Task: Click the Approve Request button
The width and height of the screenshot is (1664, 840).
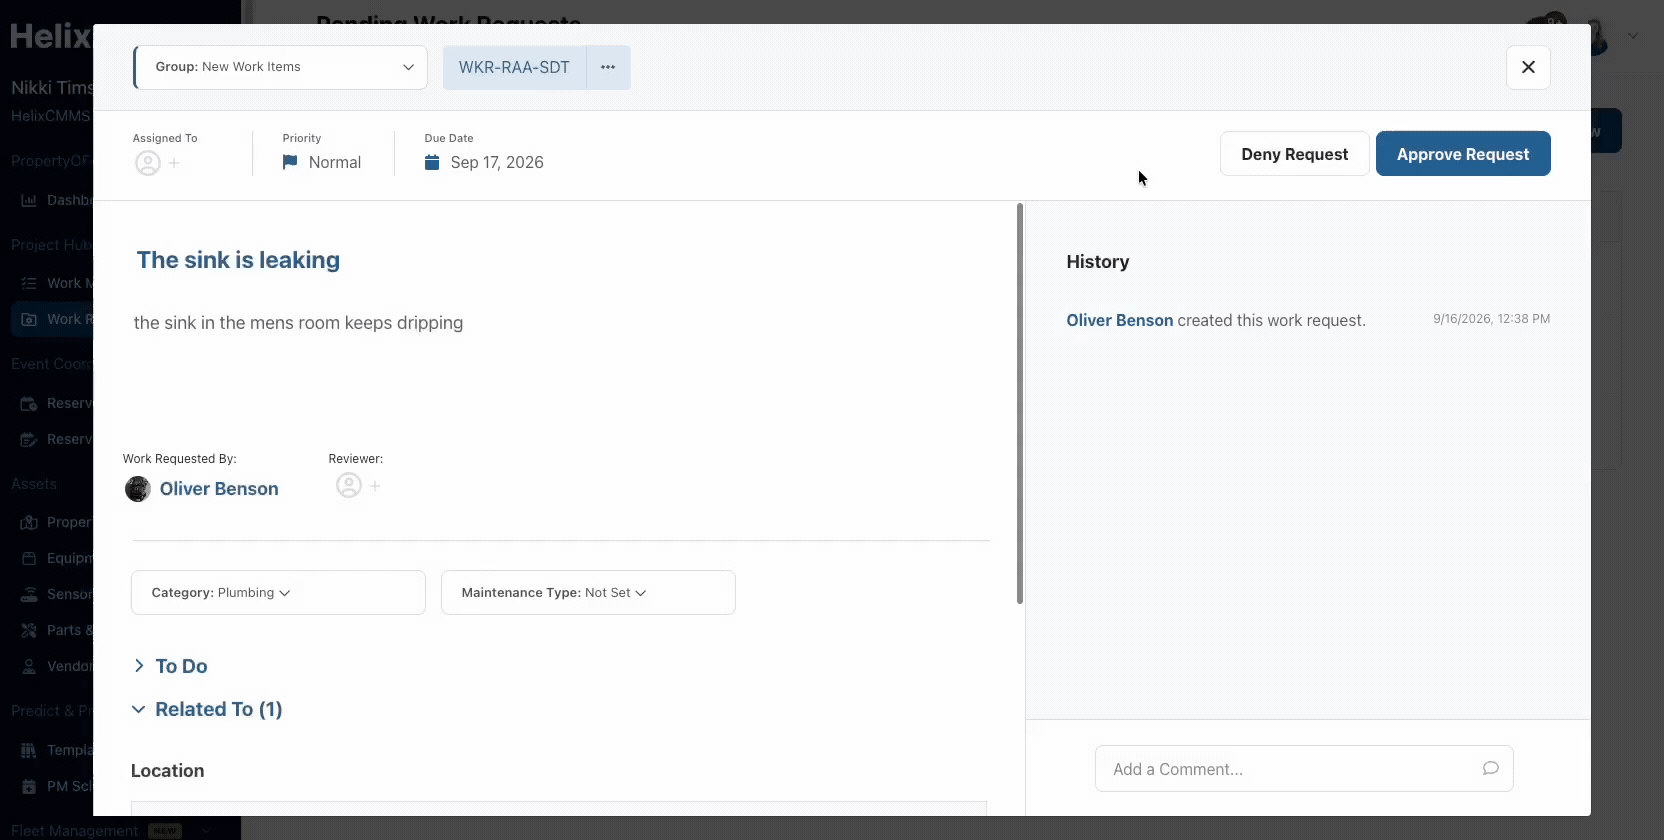Action: (x=1463, y=154)
